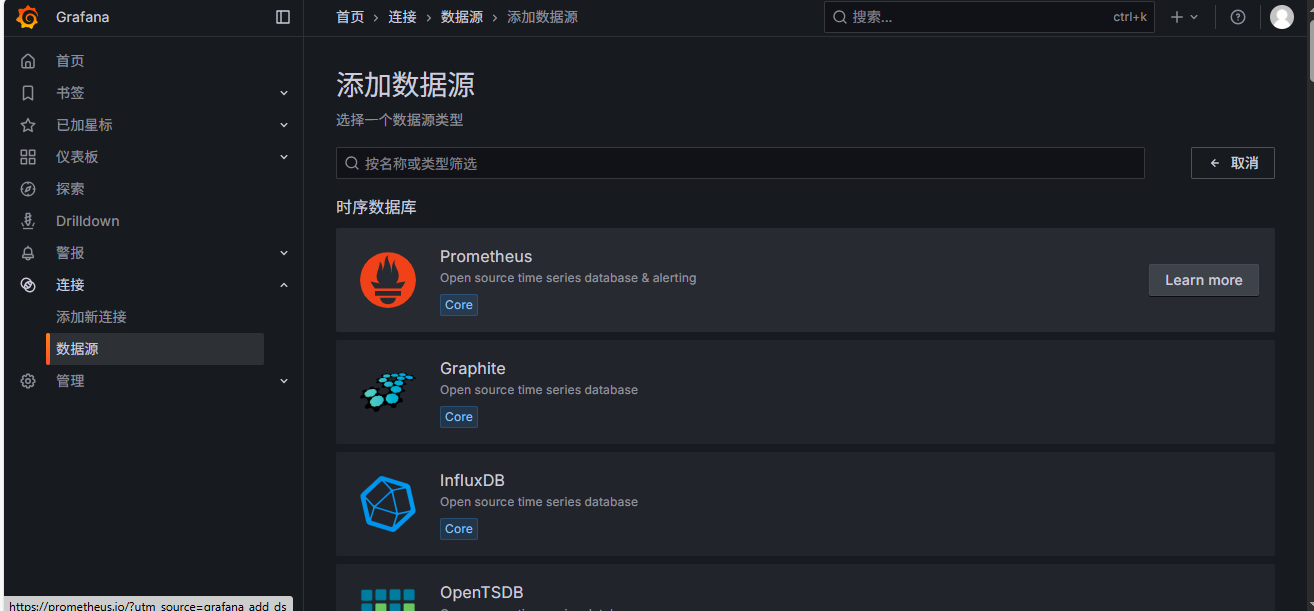Image resolution: width=1314 pixels, height=611 pixels.
Task: Click the gear icon beside 管理
Action: [x=28, y=381]
